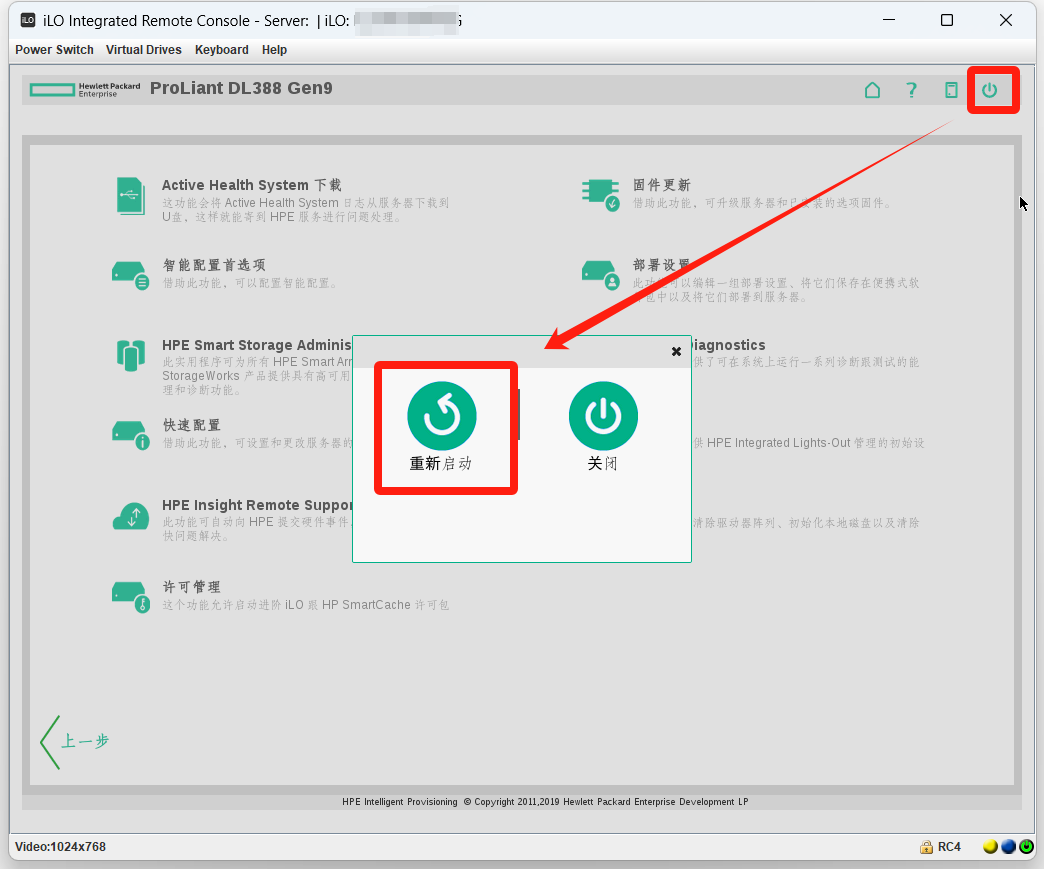1044x869 pixels.
Task: Click the 快速配置 quick configuration icon
Action: click(130, 434)
